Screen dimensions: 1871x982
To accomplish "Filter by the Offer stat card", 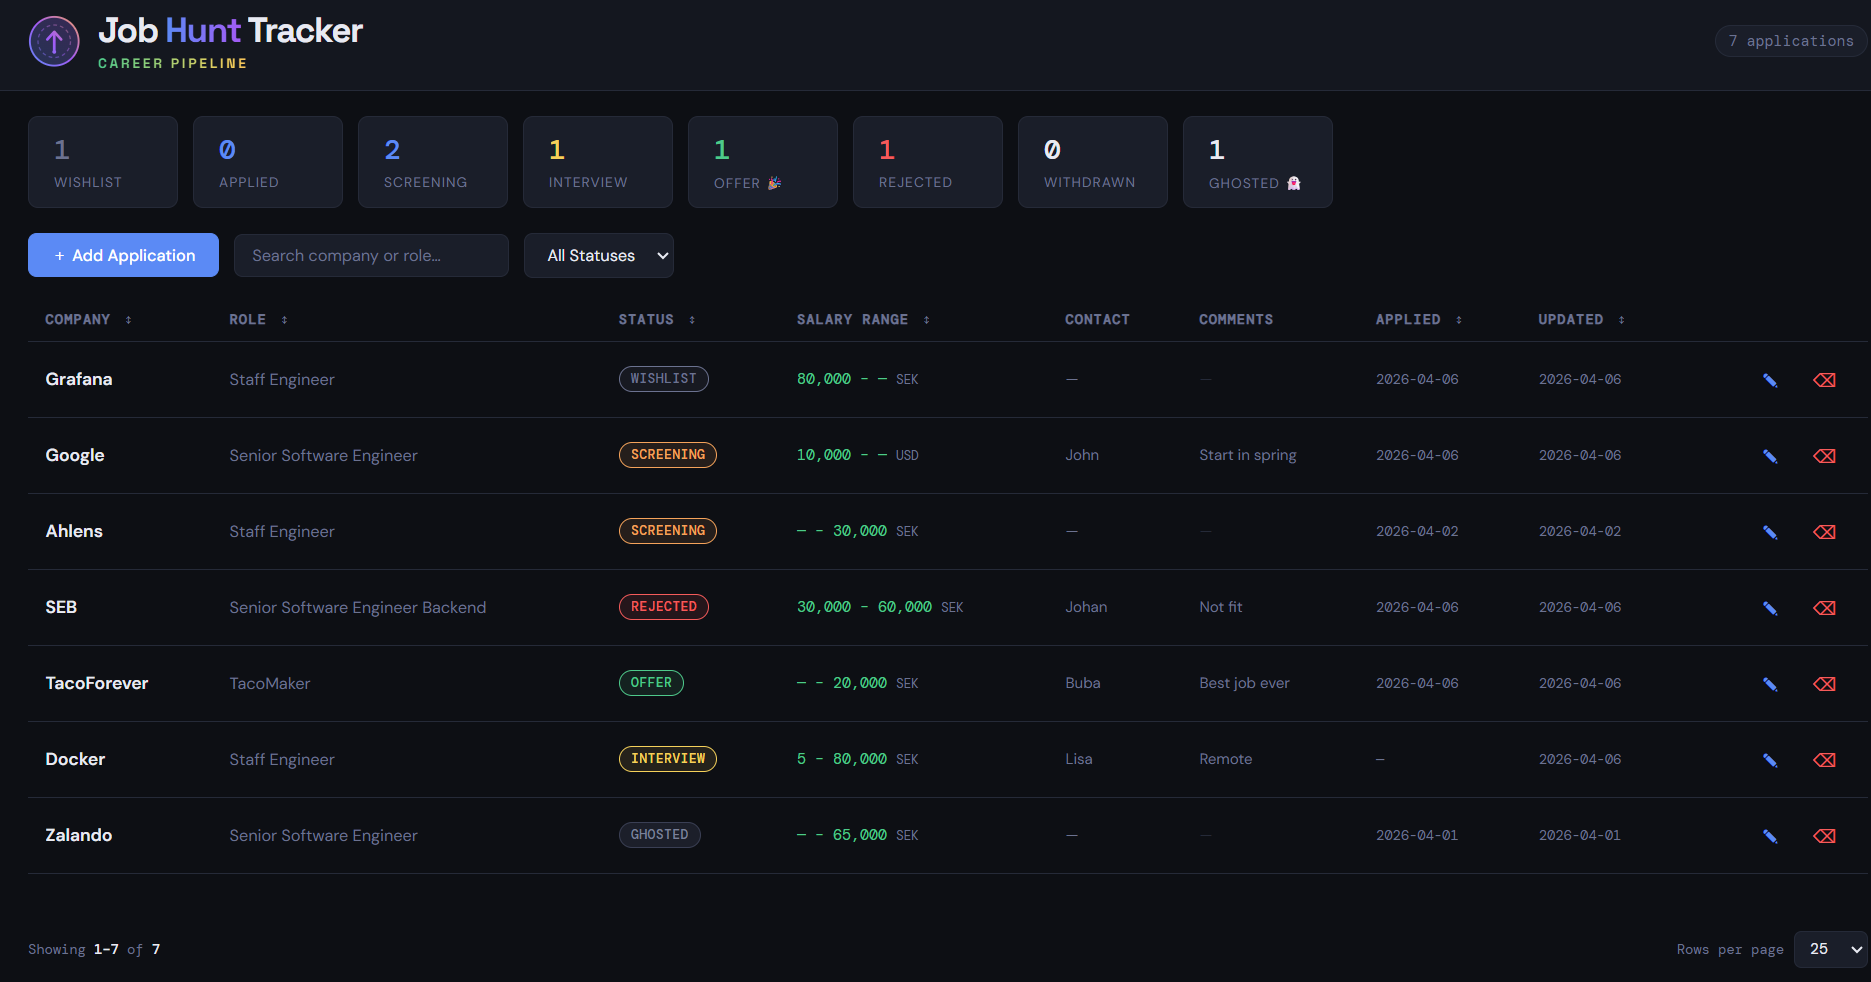I will [x=763, y=162].
